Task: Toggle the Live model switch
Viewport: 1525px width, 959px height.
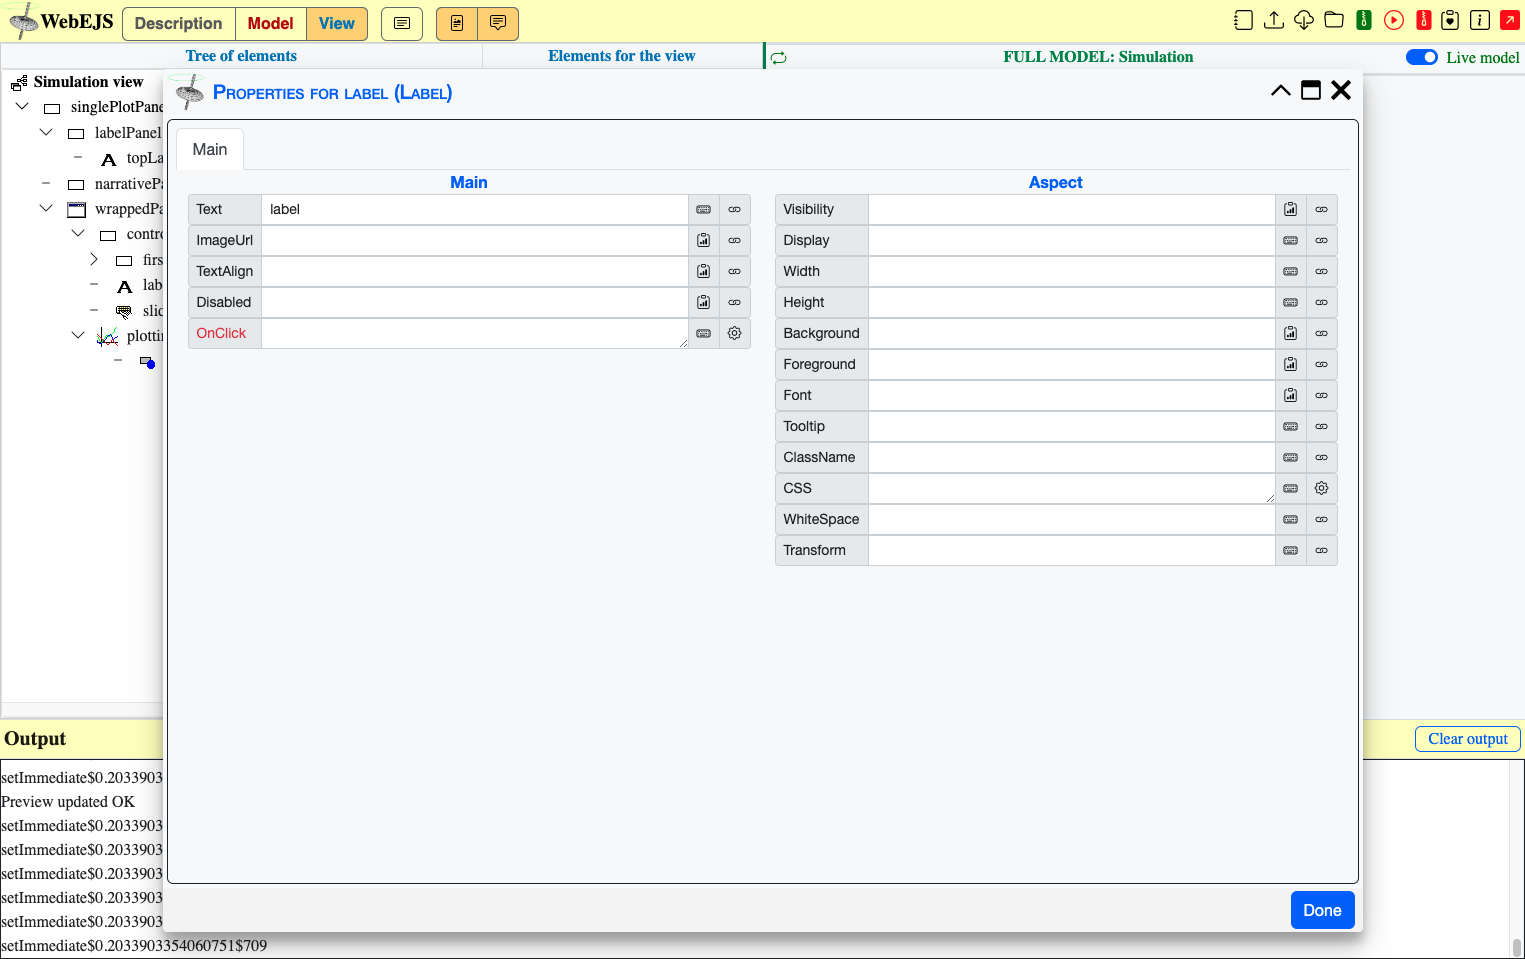Action: [1421, 57]
